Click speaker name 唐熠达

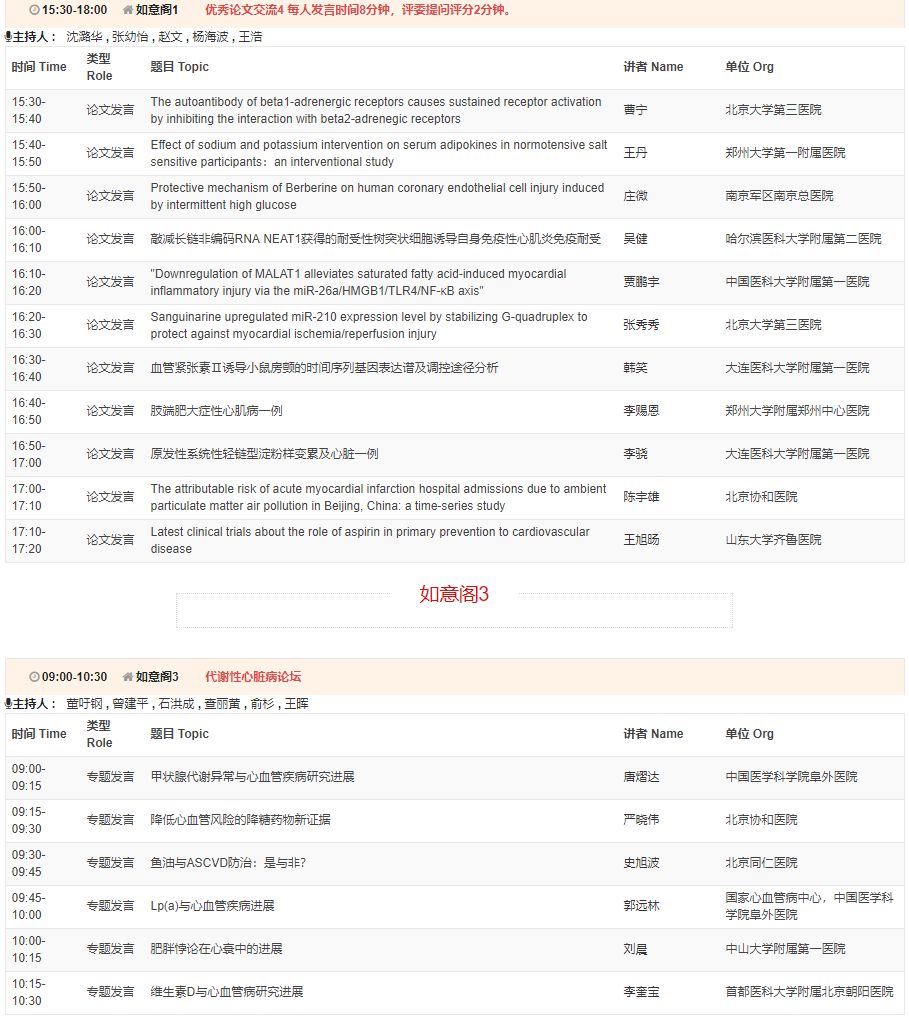(x=641, y=777)
